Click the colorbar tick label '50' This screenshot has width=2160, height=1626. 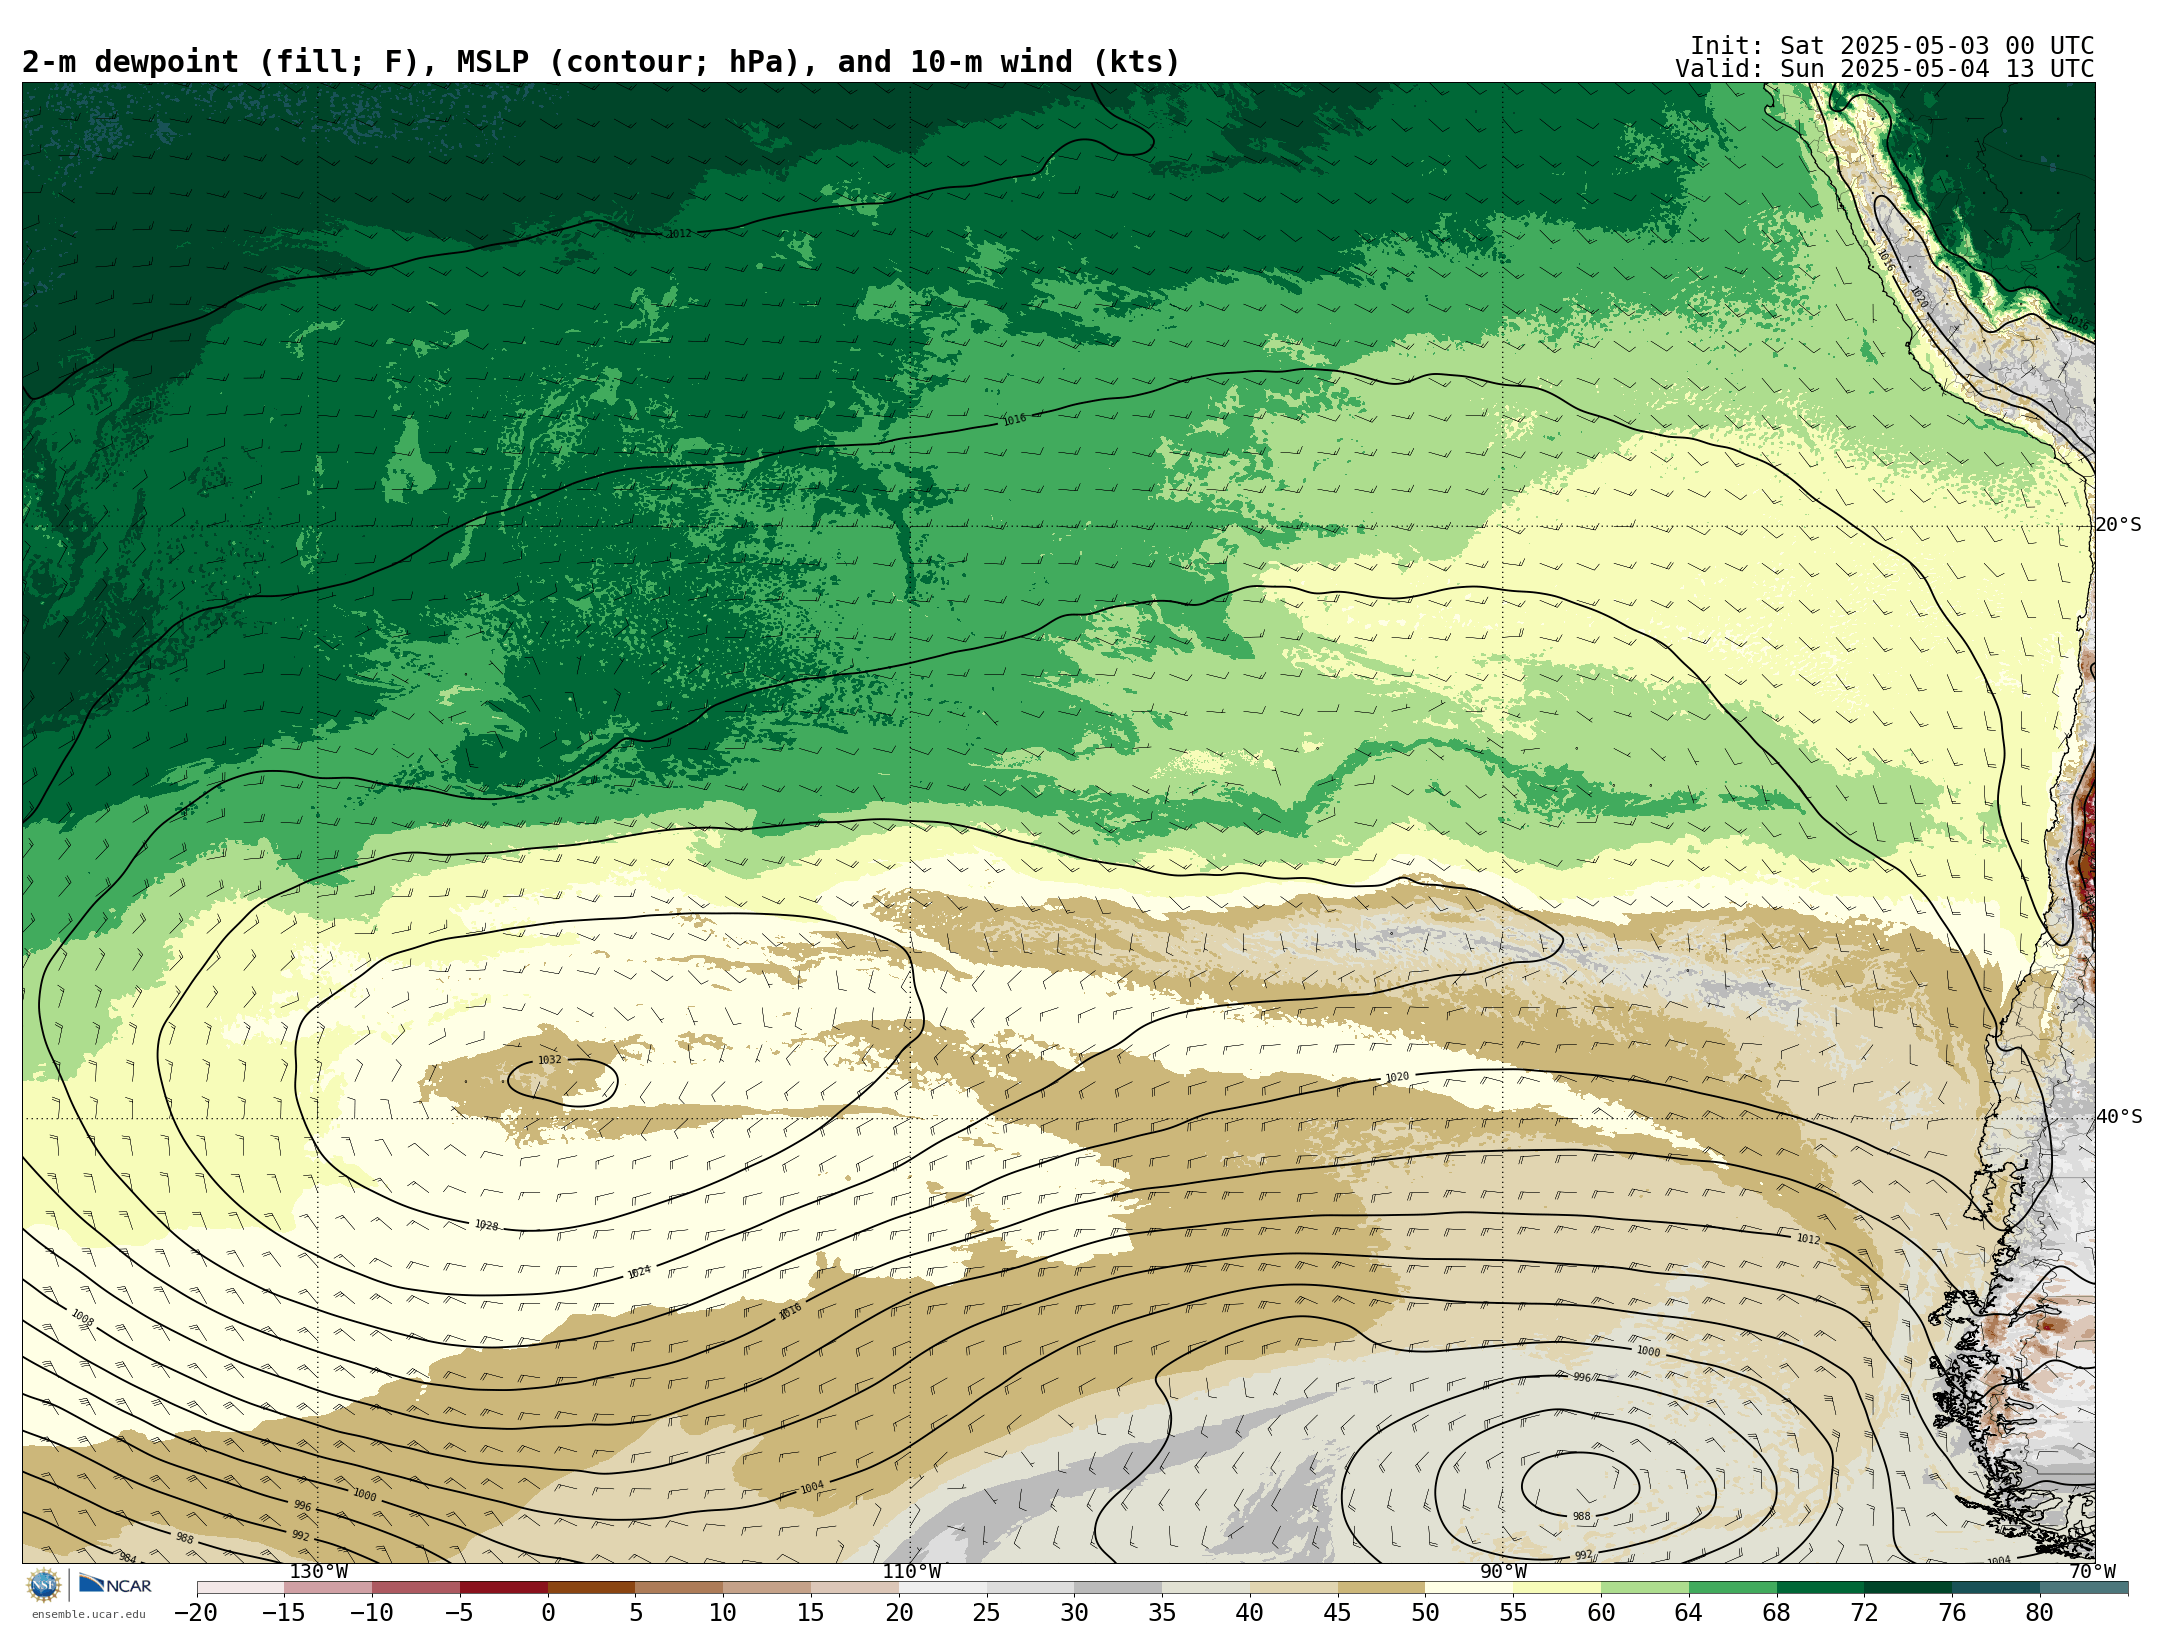pyautogui.click(x=1425, y=1612)
